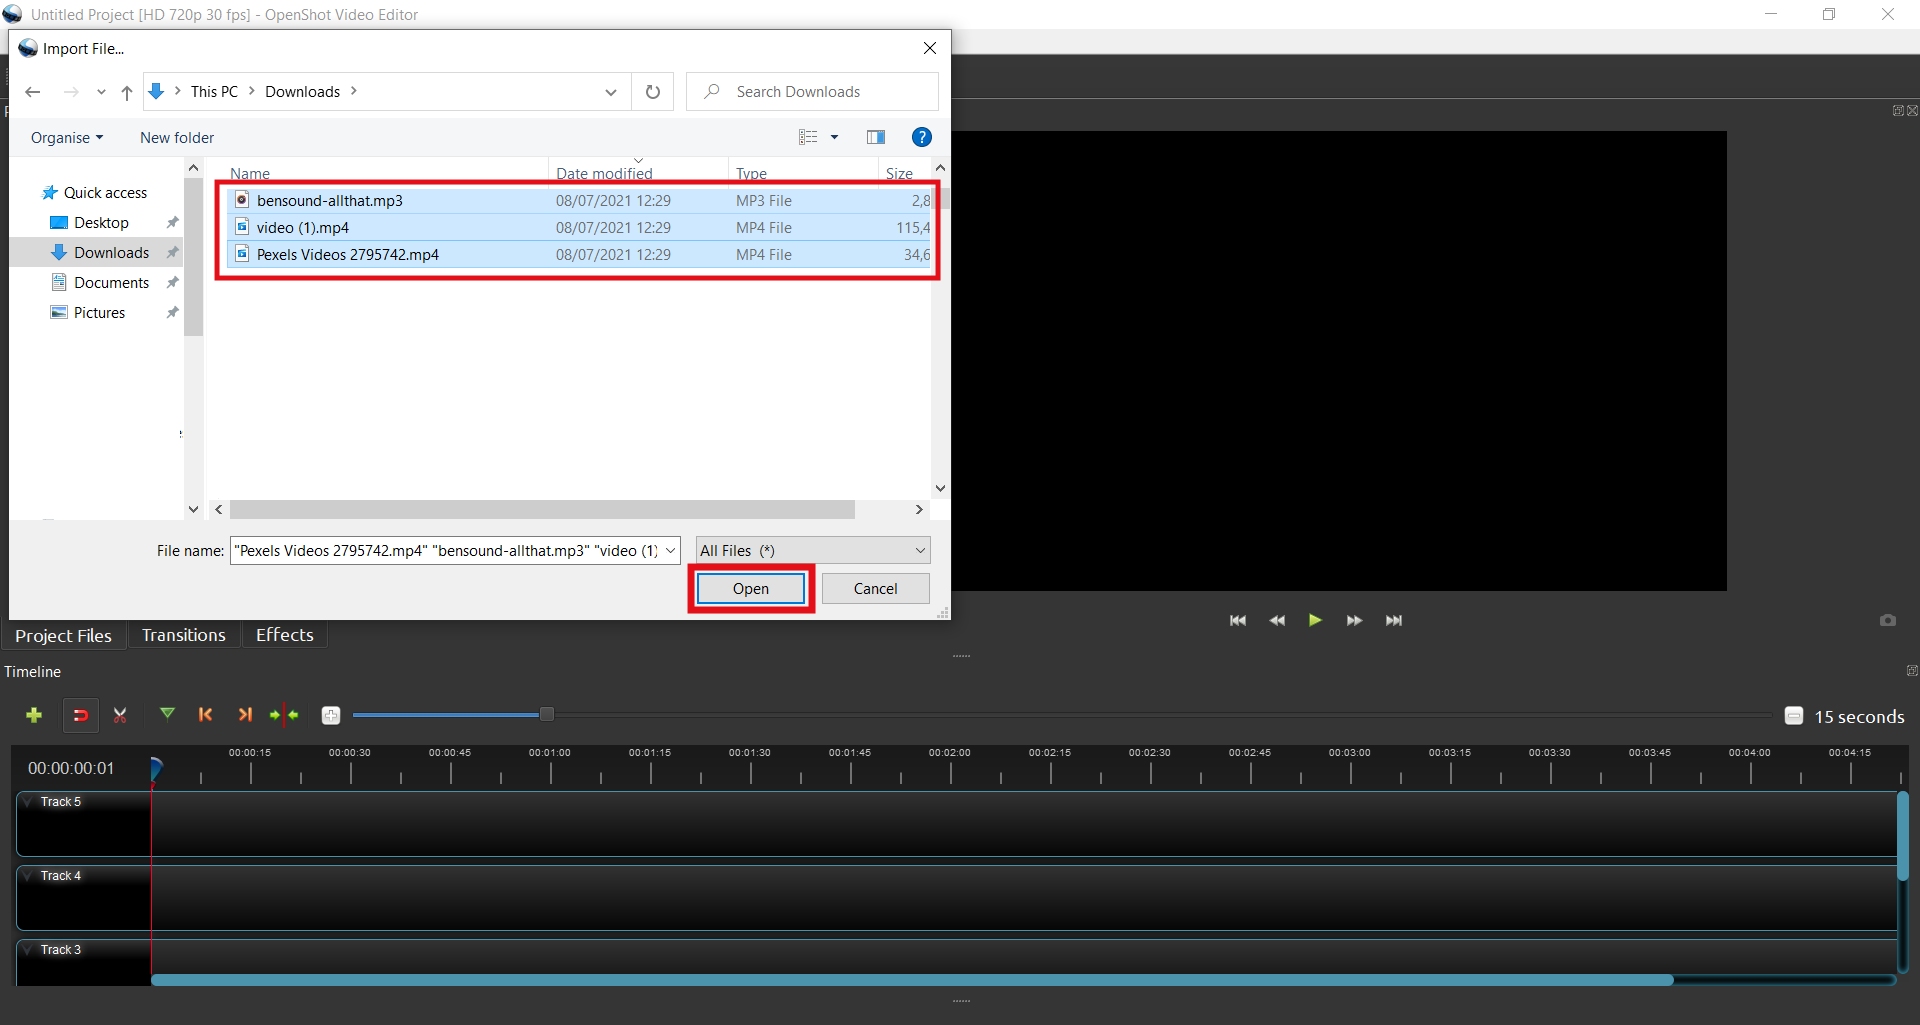
Task: Jump to start of video preview
Action: tap(1238, 620)
